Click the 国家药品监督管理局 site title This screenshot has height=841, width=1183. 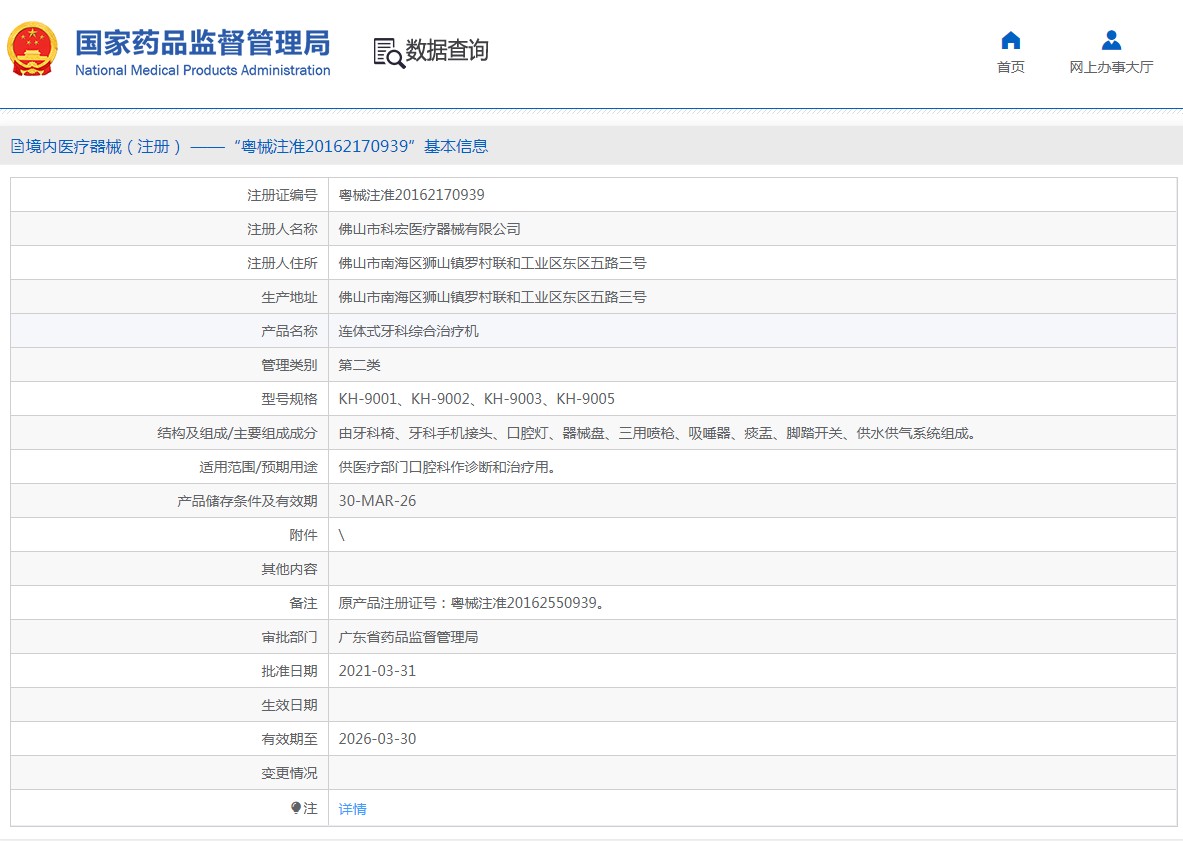202,43
